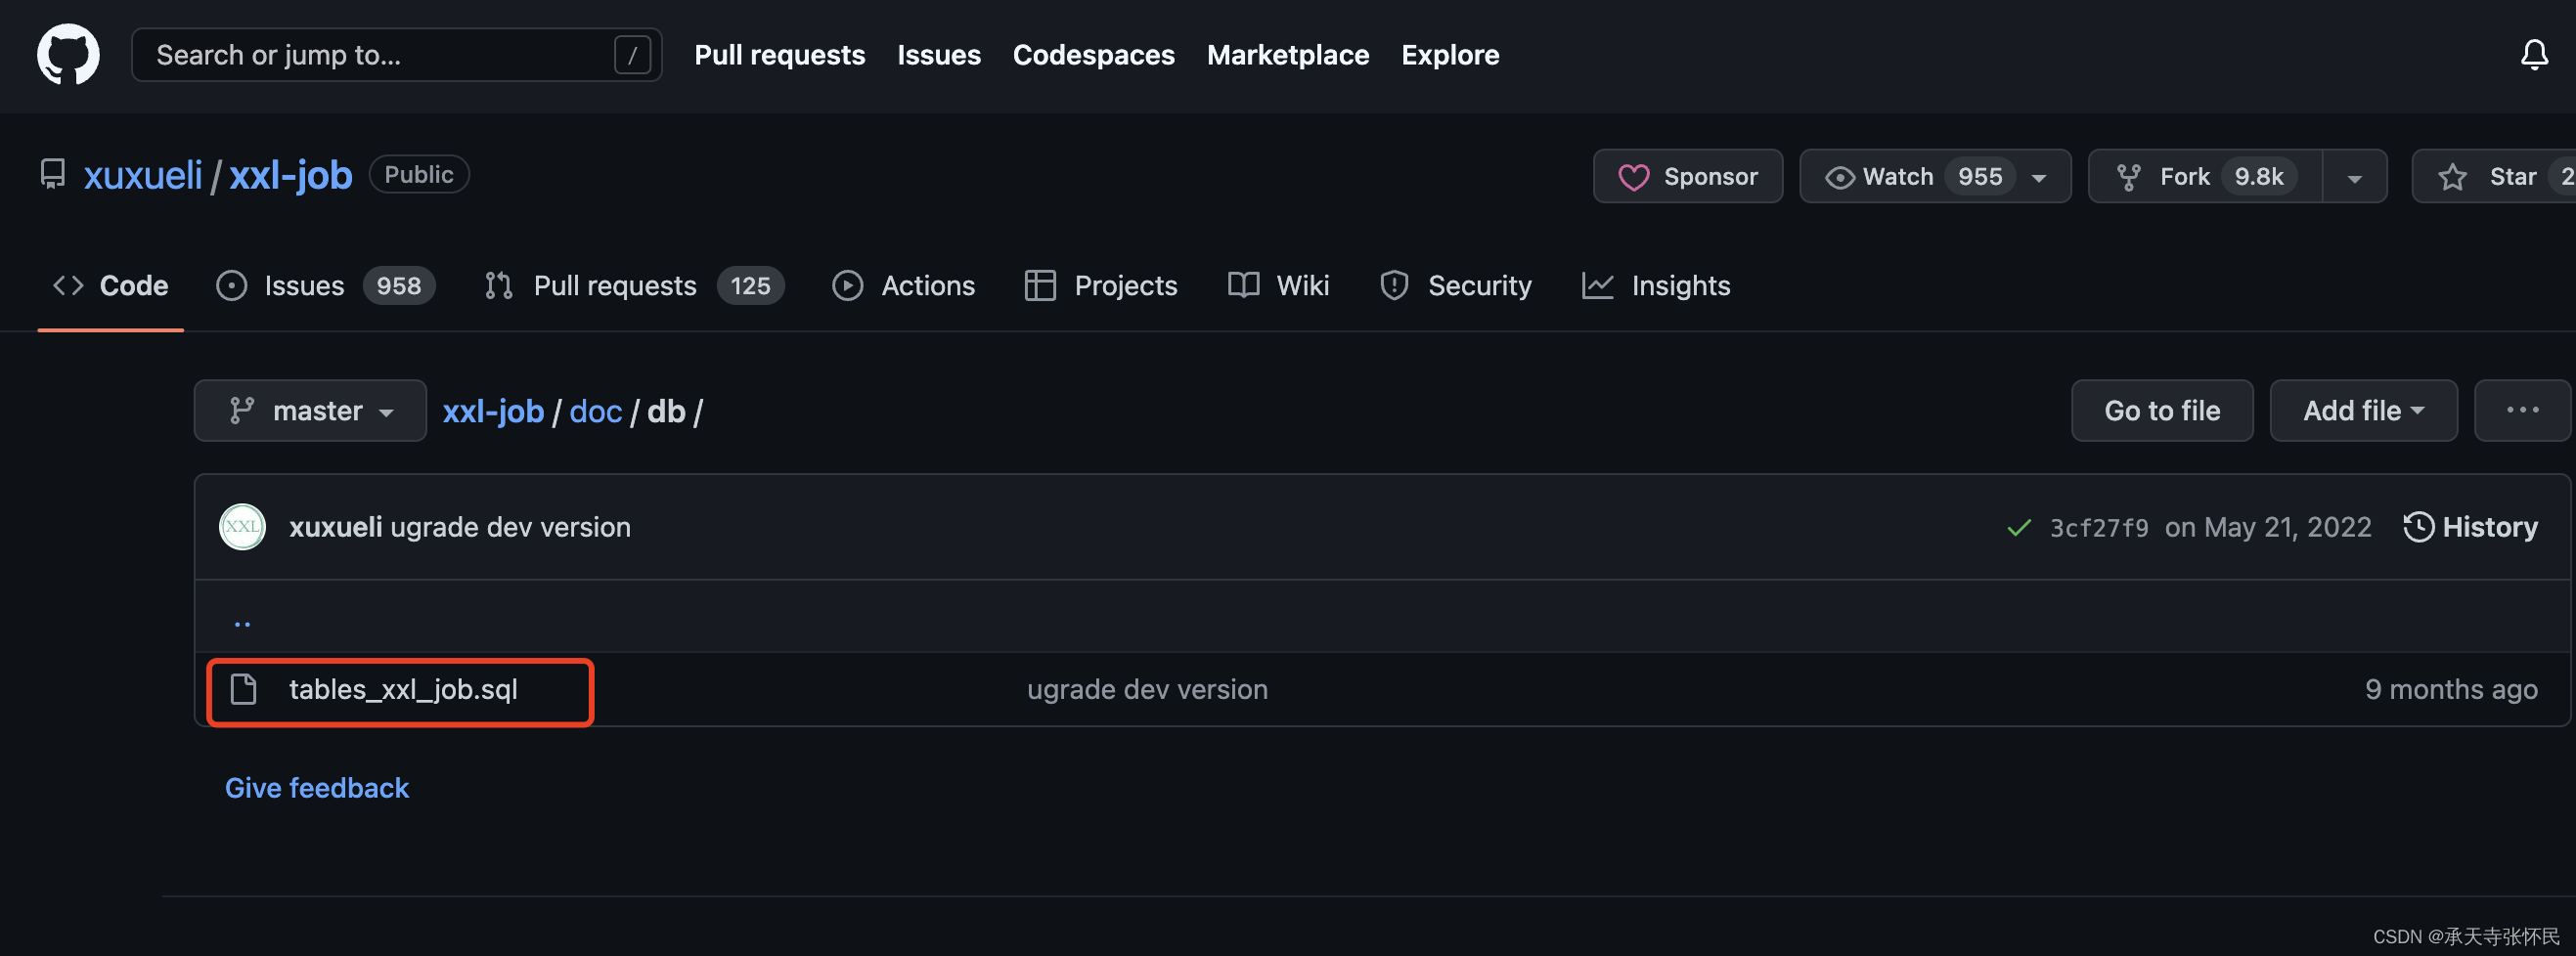Expand the Add file dropdown
Viewport: 2576px width, 956px height.
[x=2363, y=411]
